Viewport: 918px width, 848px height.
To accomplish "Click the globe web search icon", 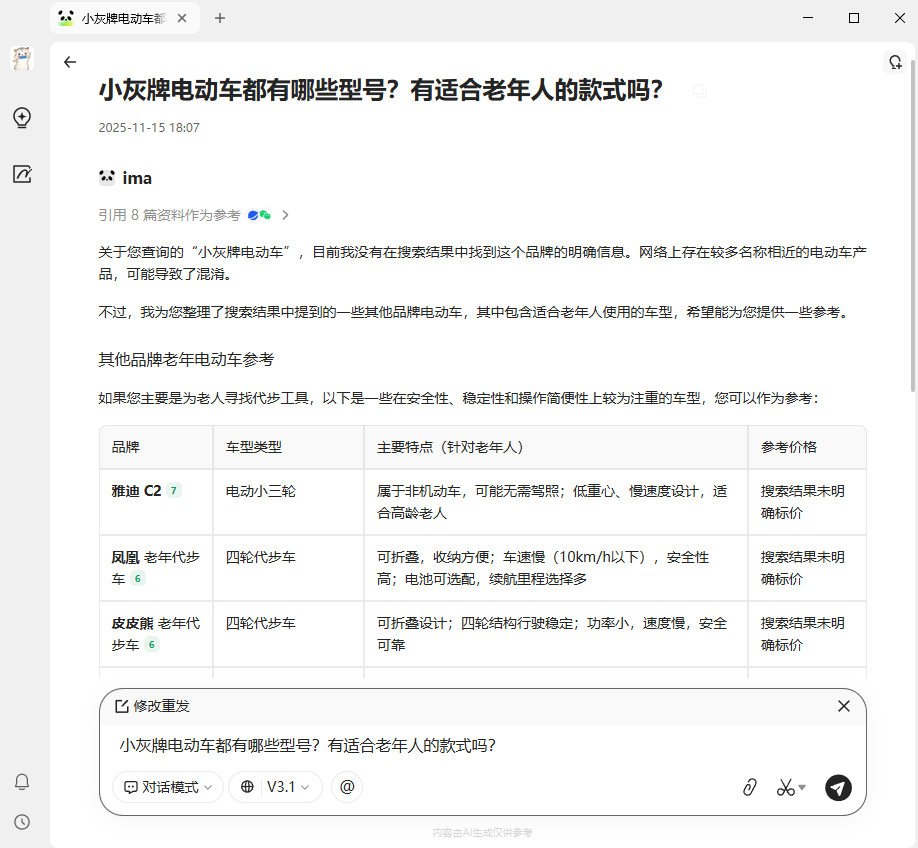I will point(247,787).
